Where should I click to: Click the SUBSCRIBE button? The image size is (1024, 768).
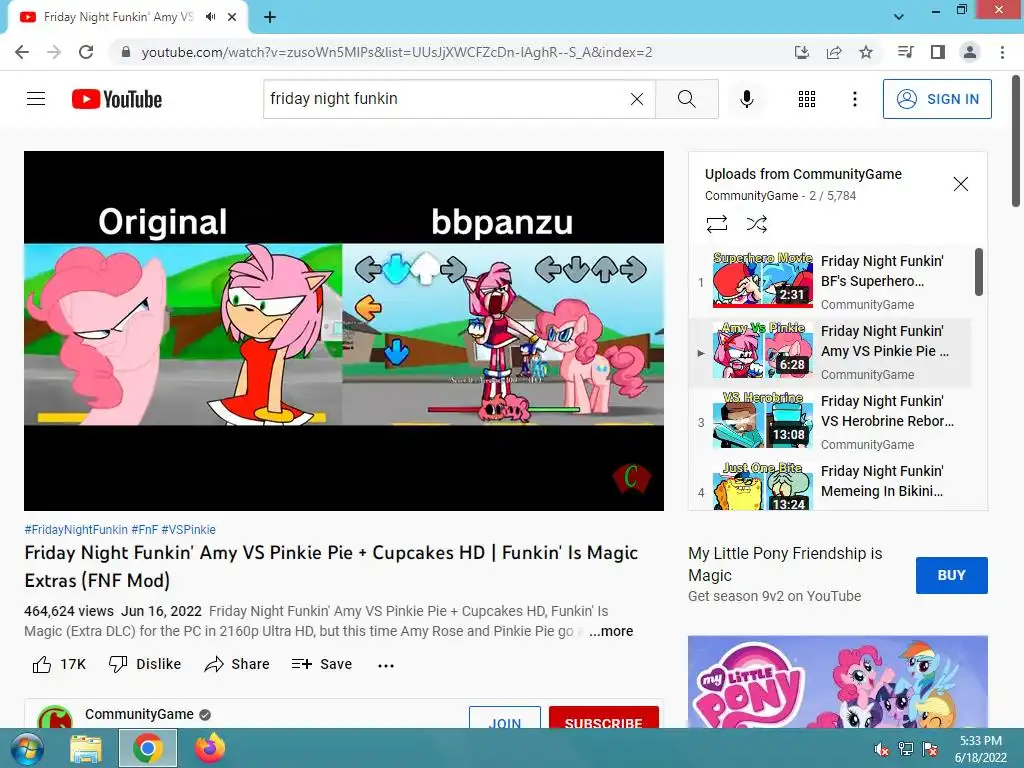point(603,717)
